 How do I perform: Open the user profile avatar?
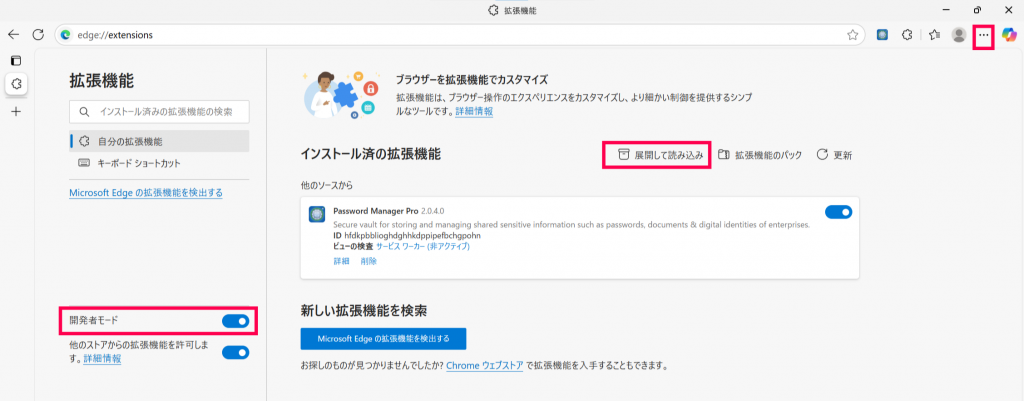coord(959,35)
